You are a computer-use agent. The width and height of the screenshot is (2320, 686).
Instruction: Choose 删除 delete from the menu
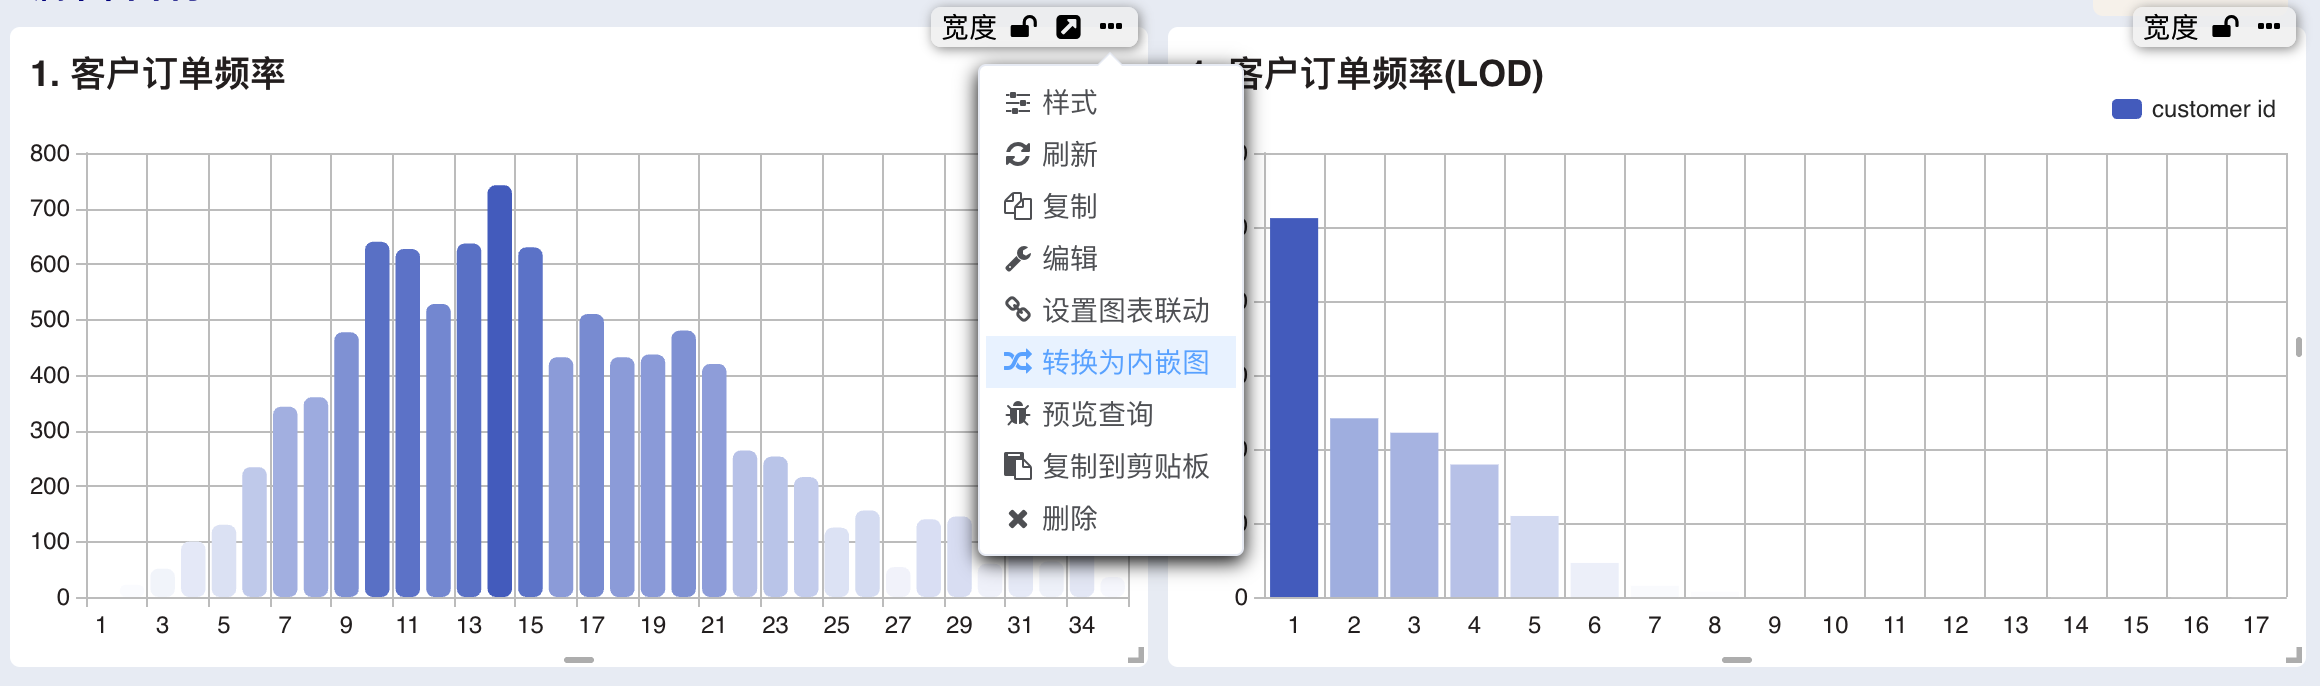pos(1110,518)
